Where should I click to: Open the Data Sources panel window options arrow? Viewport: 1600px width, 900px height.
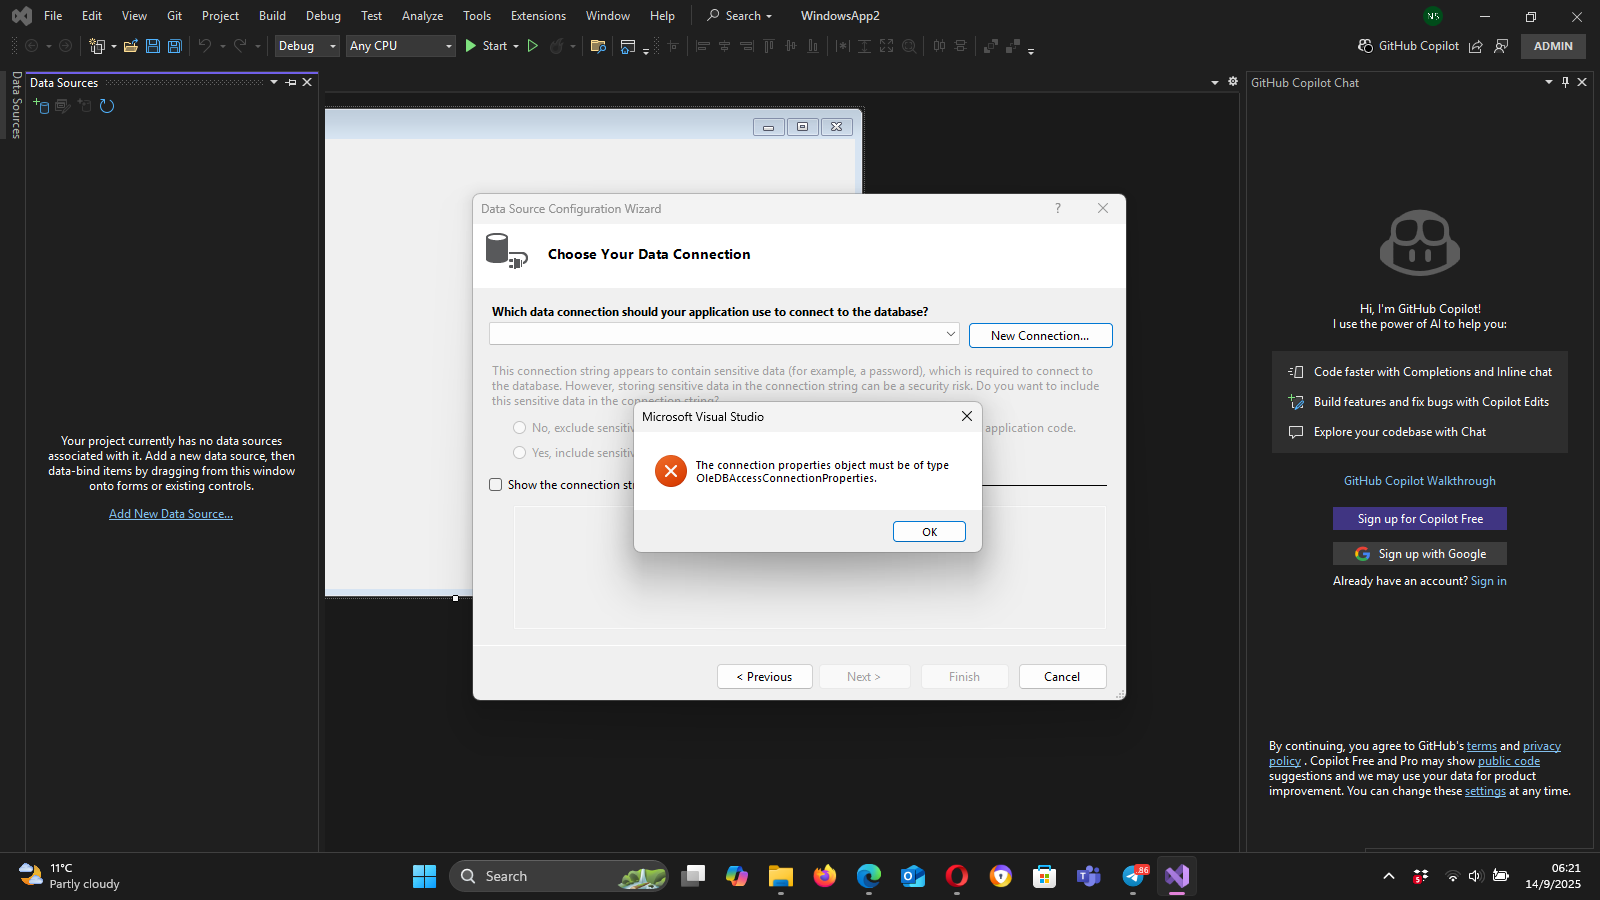tap(274, 83)
